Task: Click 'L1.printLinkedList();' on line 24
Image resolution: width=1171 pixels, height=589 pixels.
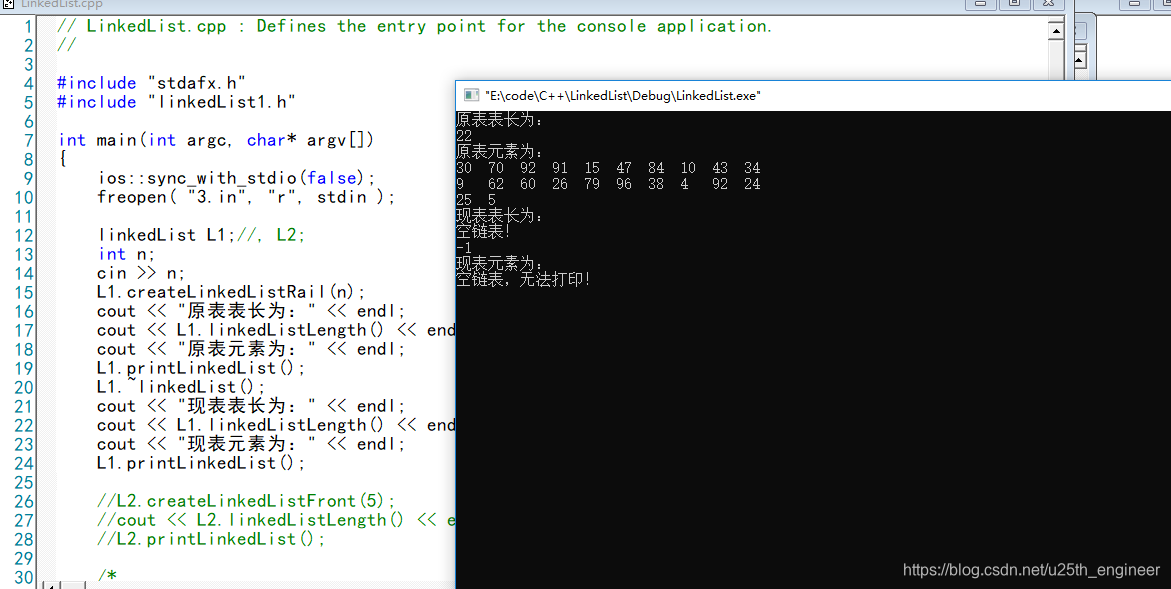Action: tap(201, 463)
